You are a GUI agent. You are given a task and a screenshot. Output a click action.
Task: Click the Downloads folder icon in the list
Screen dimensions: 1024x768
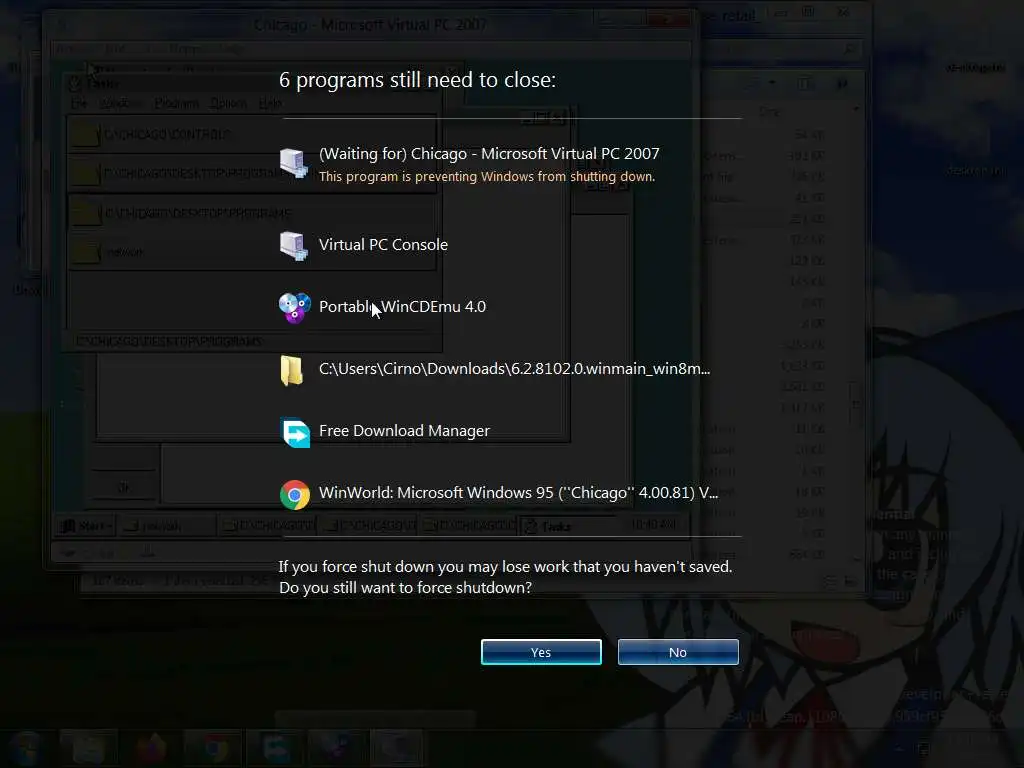point(291,370)
